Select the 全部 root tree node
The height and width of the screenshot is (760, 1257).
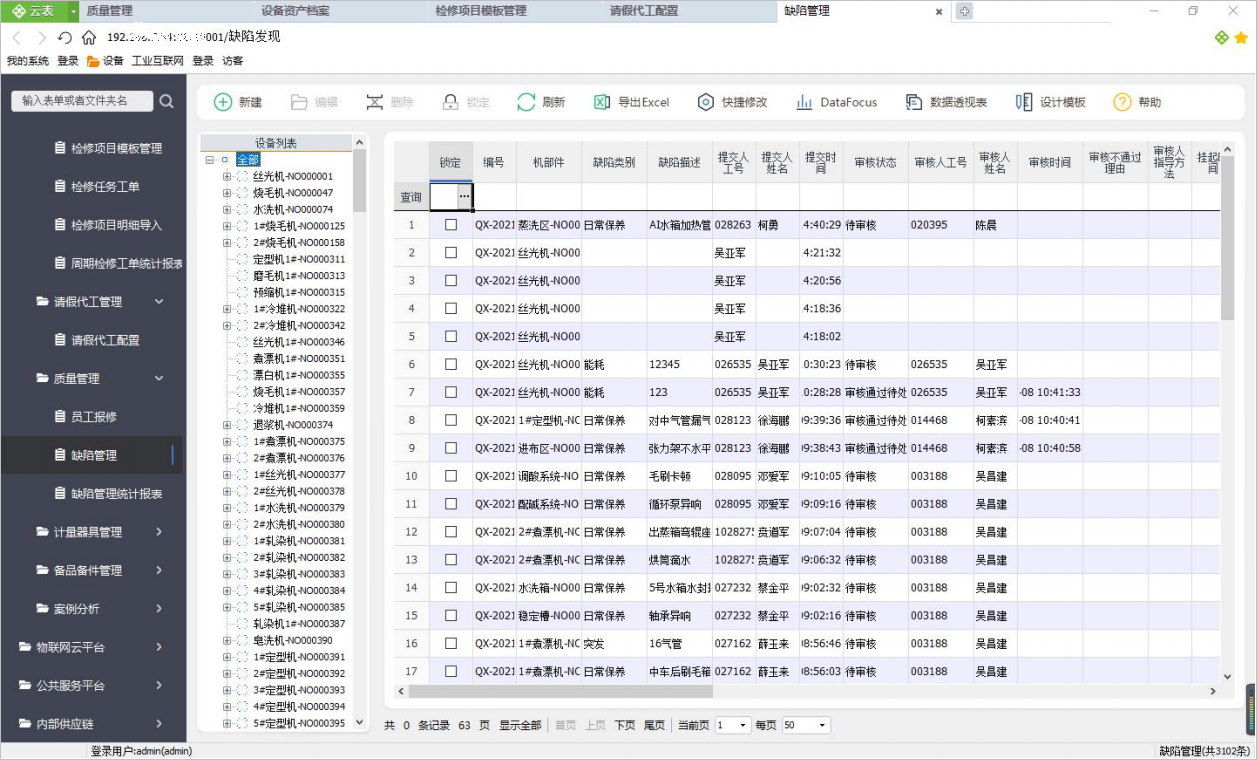tap(248, 160)
